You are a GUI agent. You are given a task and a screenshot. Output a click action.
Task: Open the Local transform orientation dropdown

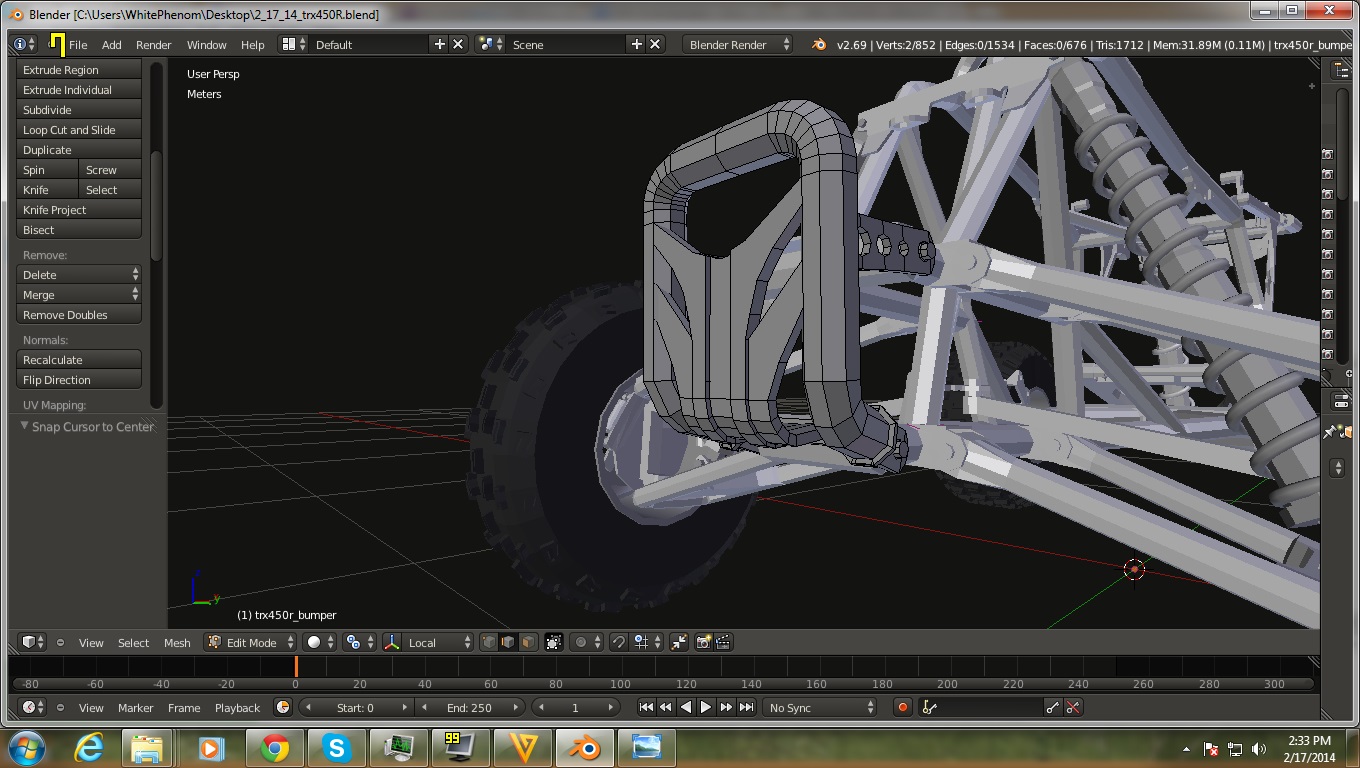point(437,642)
